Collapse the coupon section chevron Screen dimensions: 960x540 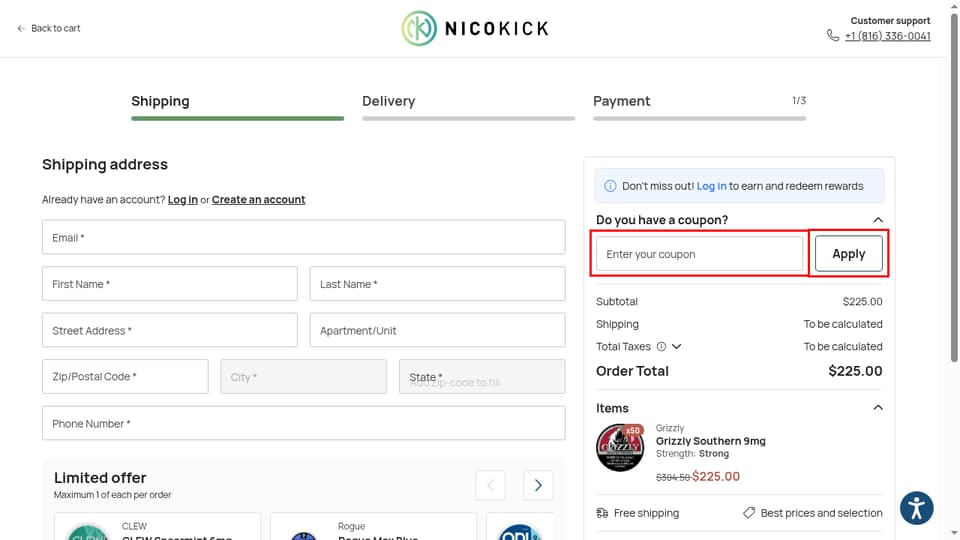(x=877, y=220)
